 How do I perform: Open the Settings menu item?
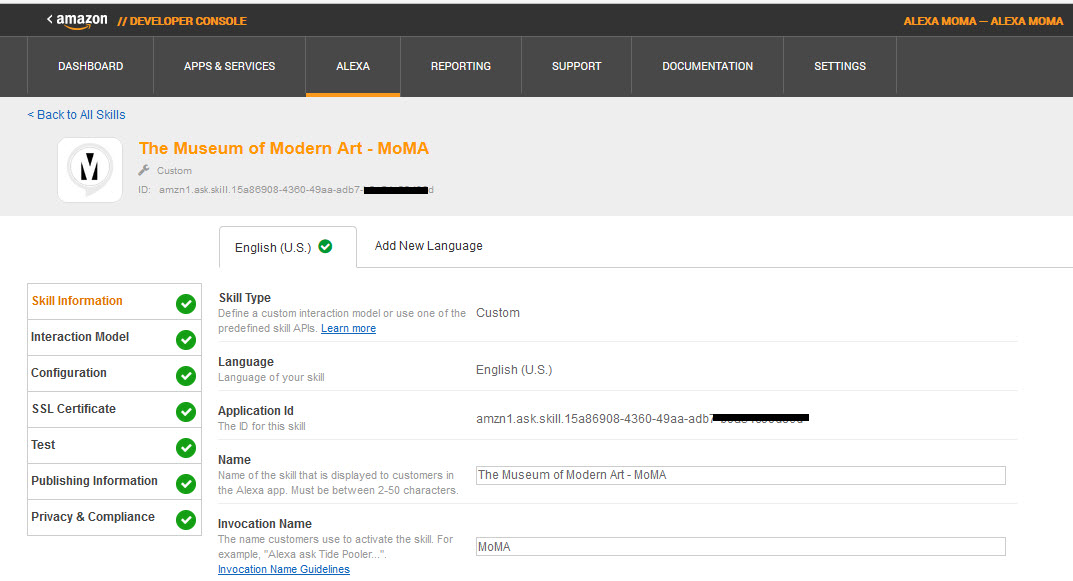tap(840, 66)
